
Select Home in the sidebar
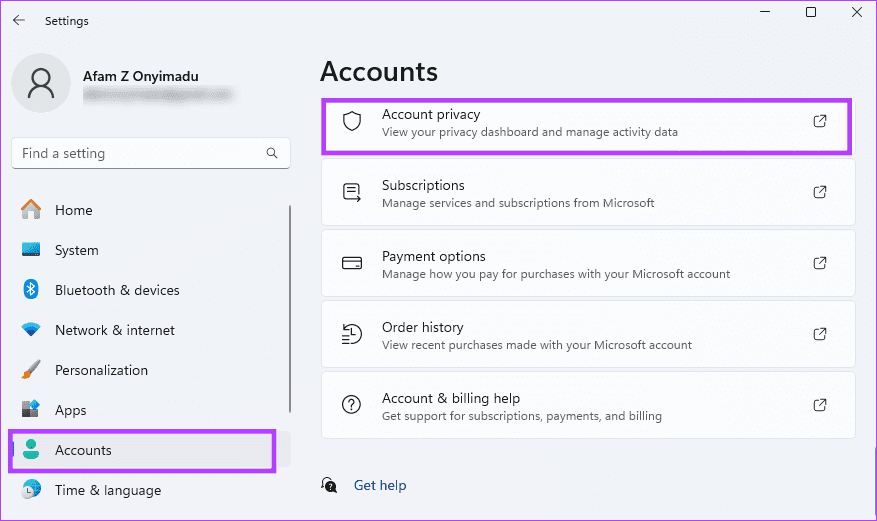click(x=149, y=210)
